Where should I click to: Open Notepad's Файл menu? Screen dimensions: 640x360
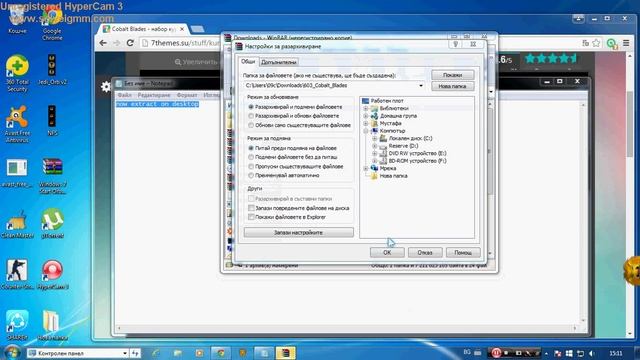click(124, 95)
